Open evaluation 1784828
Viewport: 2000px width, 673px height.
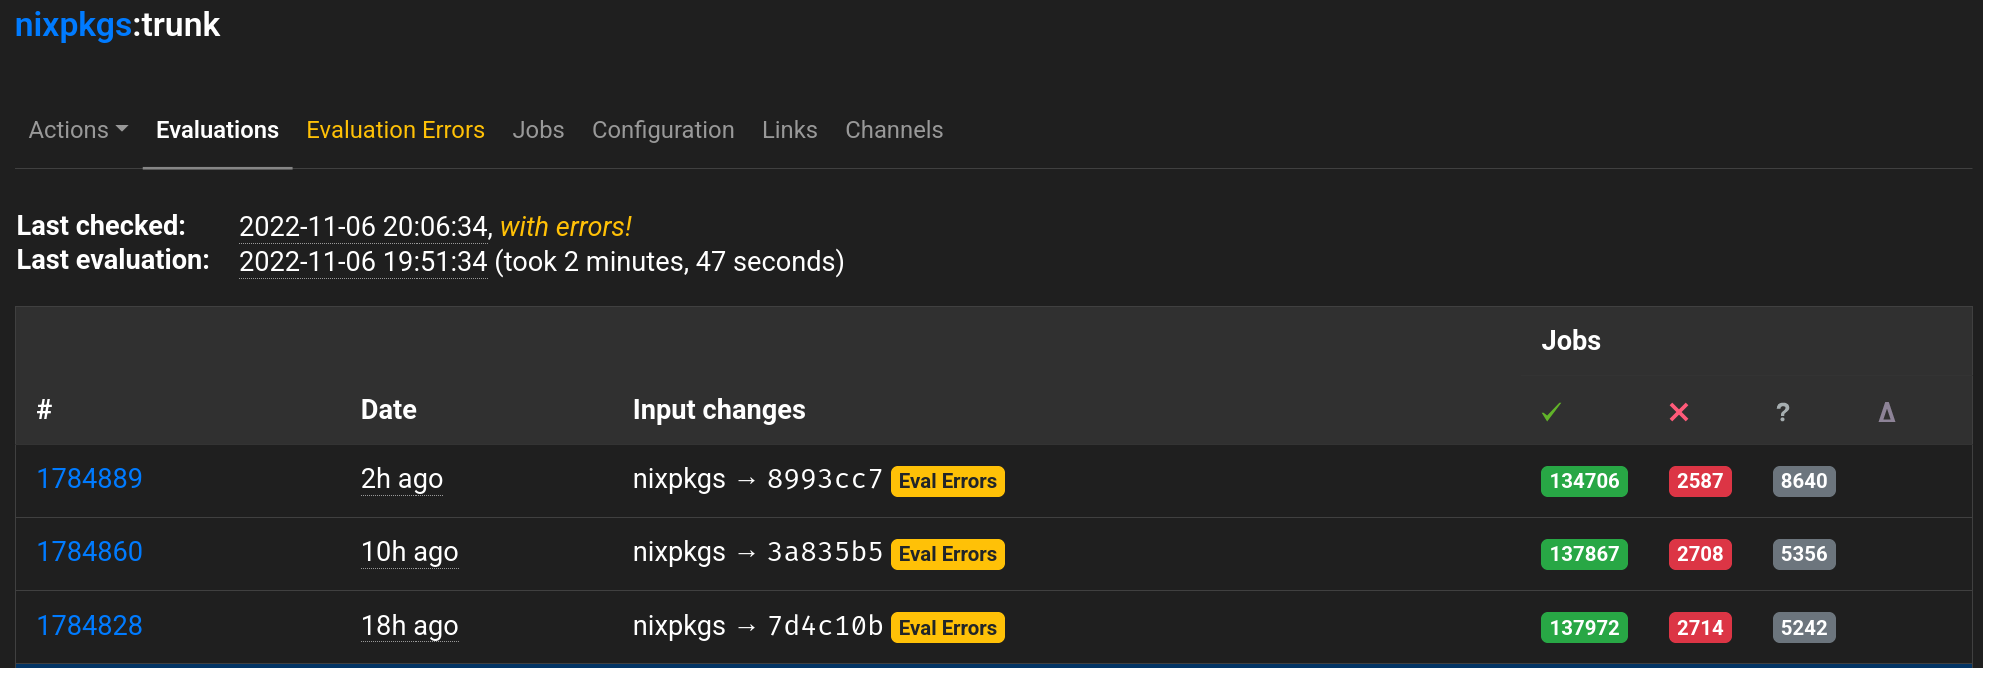click(x=89, y=626)
